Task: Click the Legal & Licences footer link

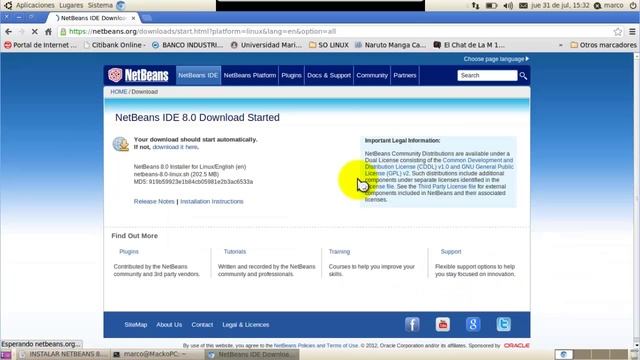Action: point(246,325)
